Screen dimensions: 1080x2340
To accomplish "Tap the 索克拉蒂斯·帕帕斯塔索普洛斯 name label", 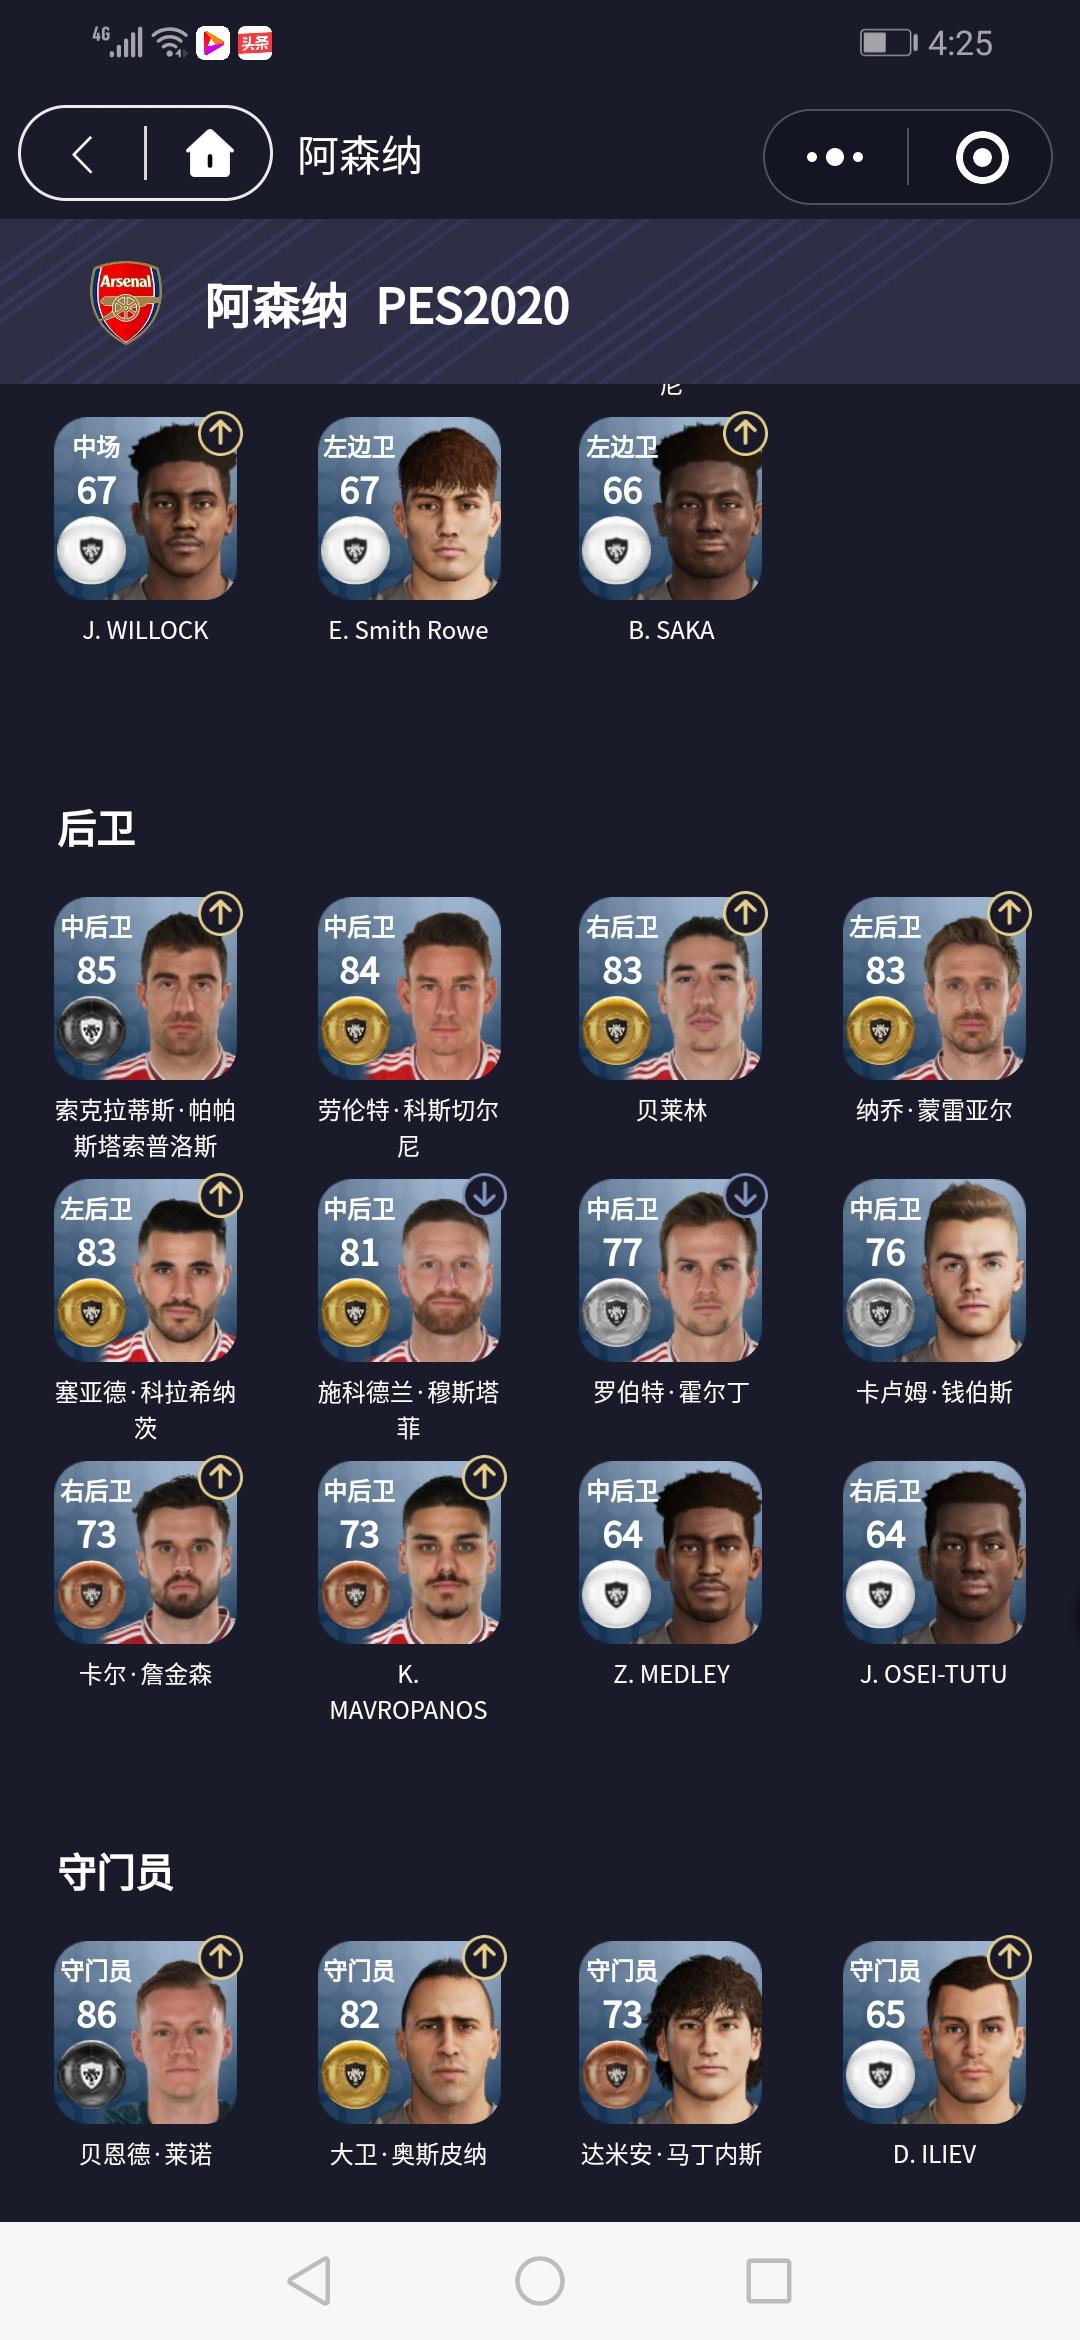I will [x=146, y=1128].
